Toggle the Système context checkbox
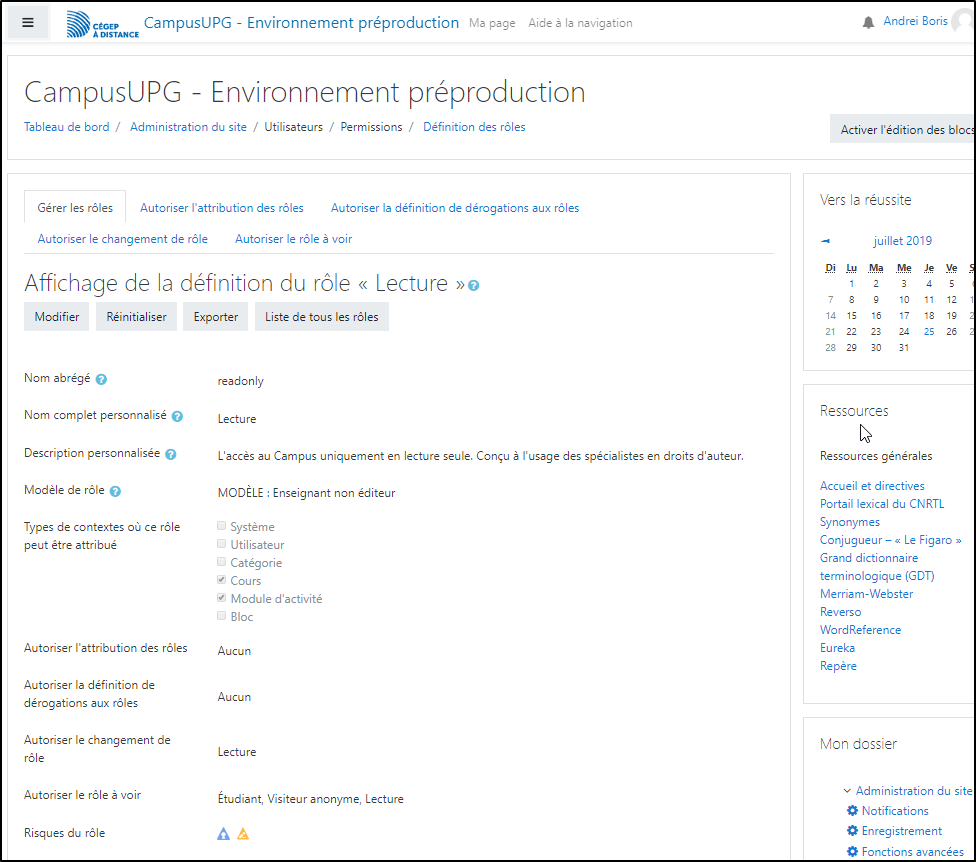Screen dimensions: 976x862 pos(222,527)
